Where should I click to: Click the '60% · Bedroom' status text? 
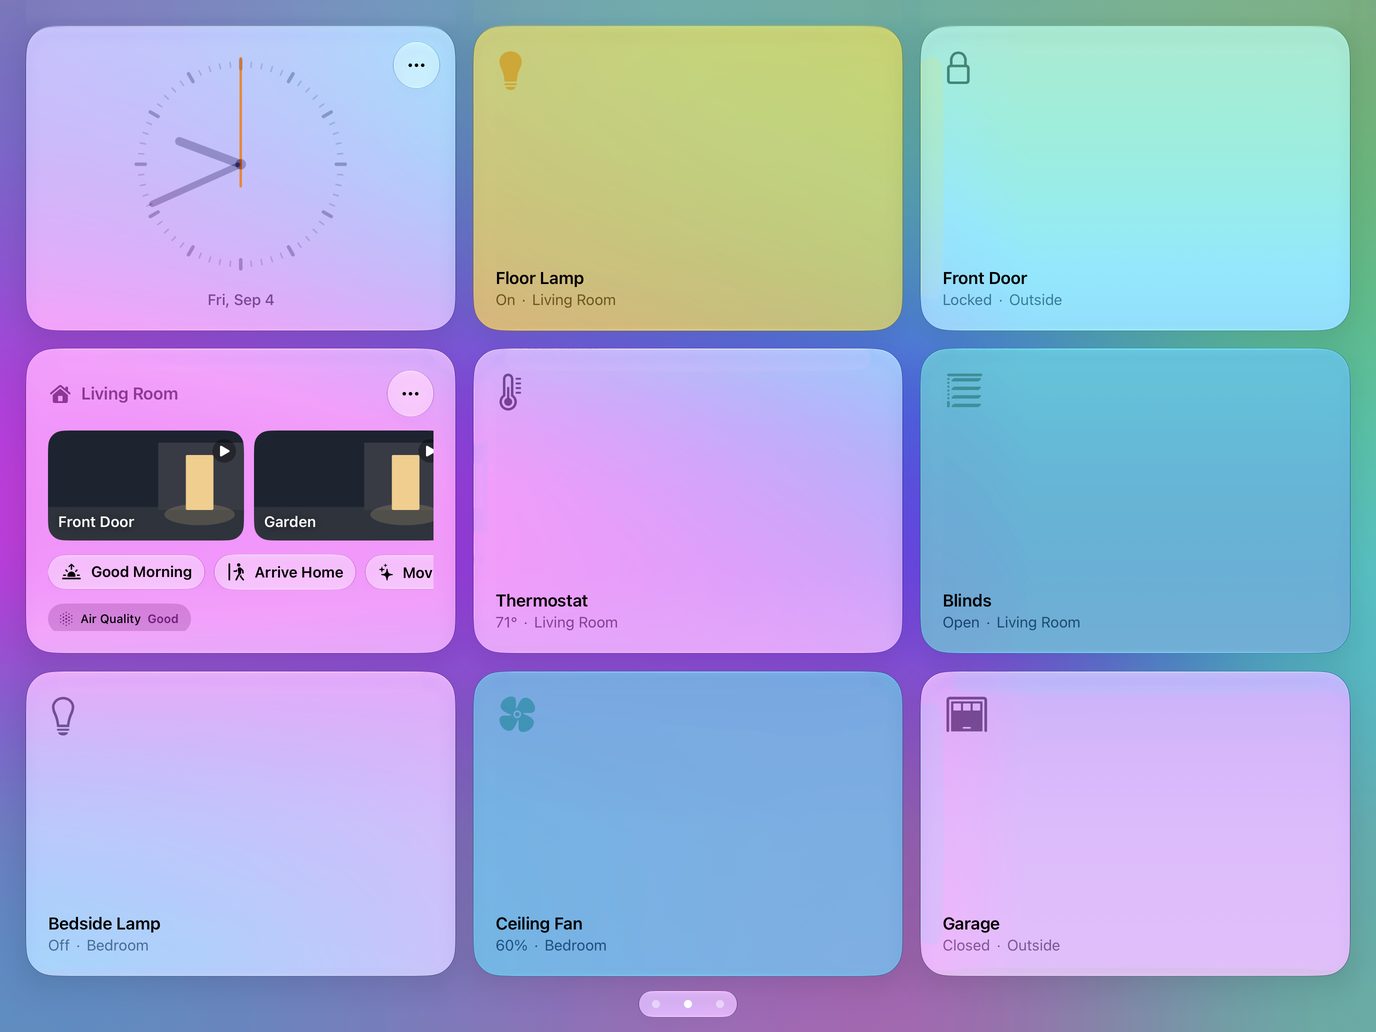click(551, 946)
